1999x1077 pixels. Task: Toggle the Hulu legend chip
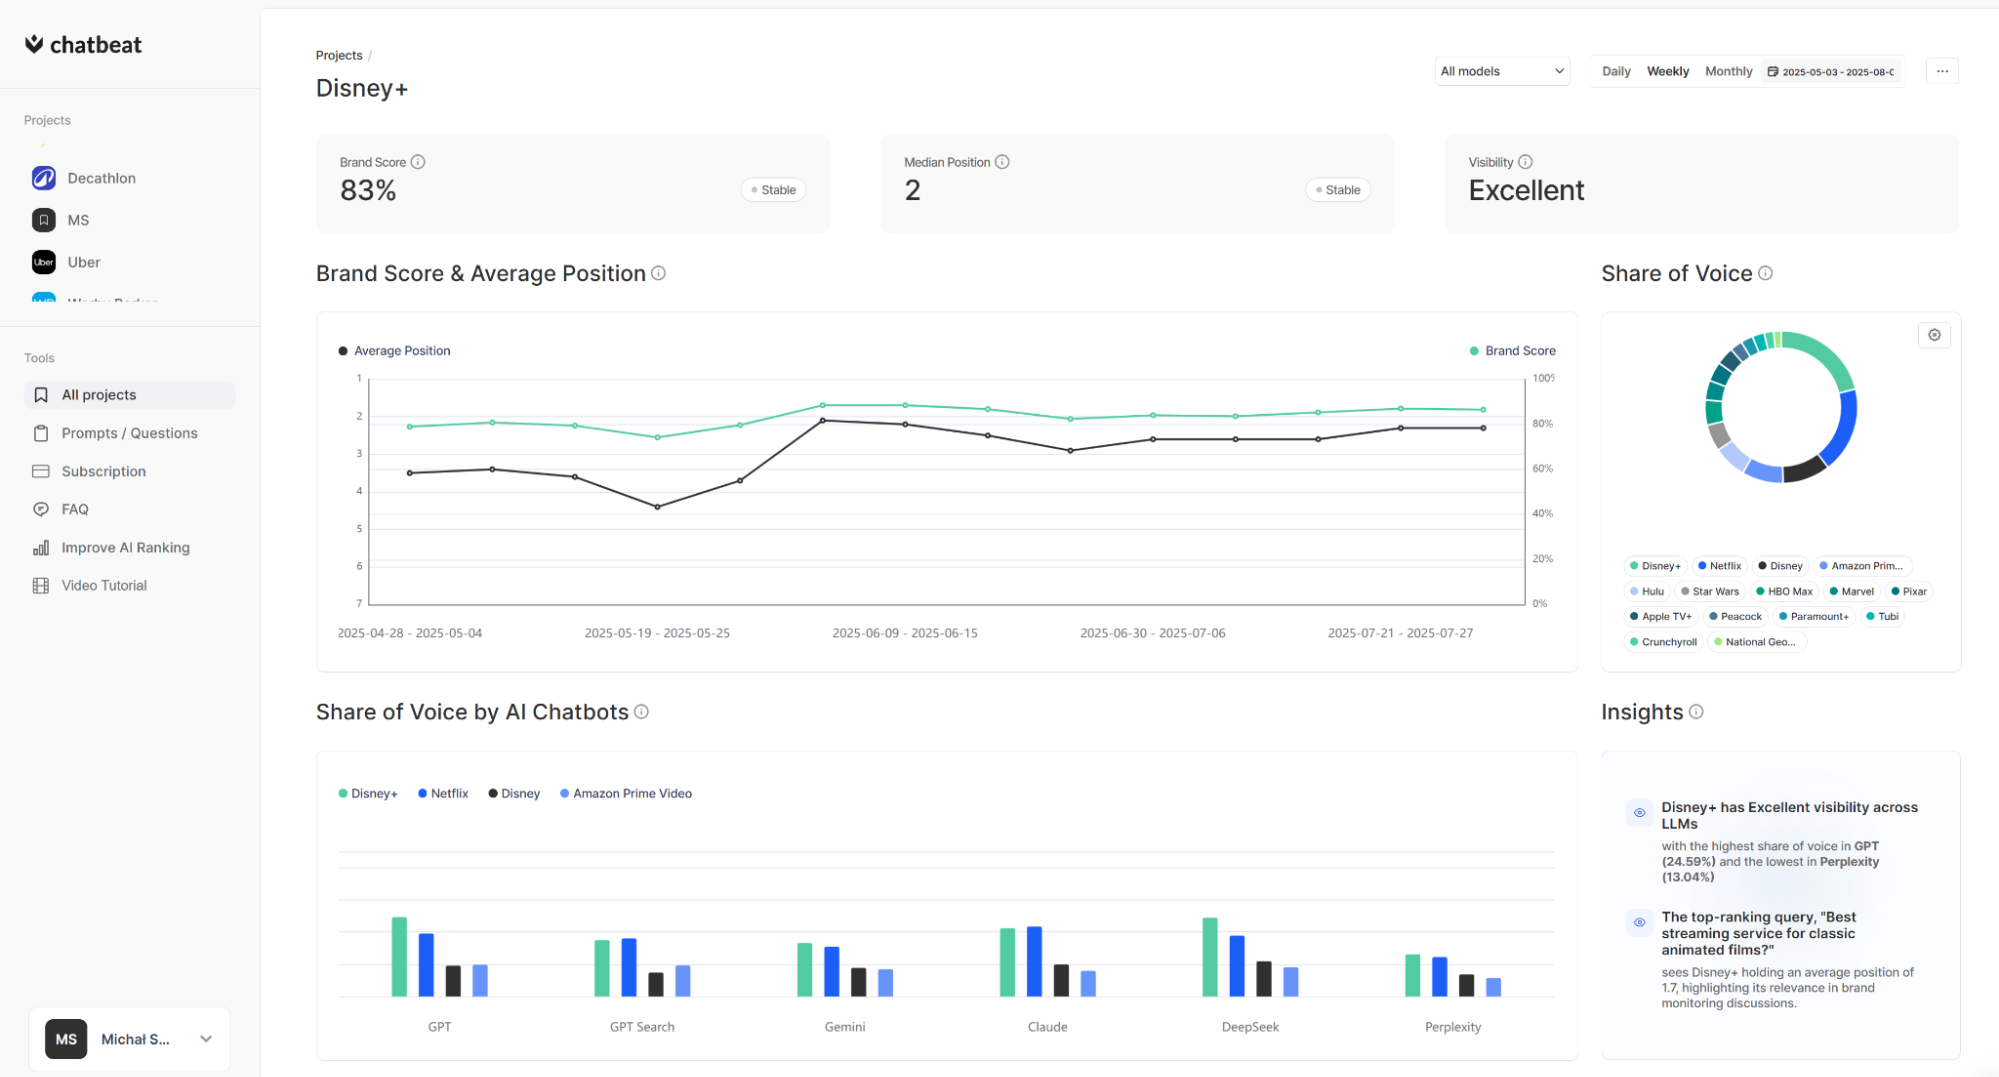[1647, 591]
